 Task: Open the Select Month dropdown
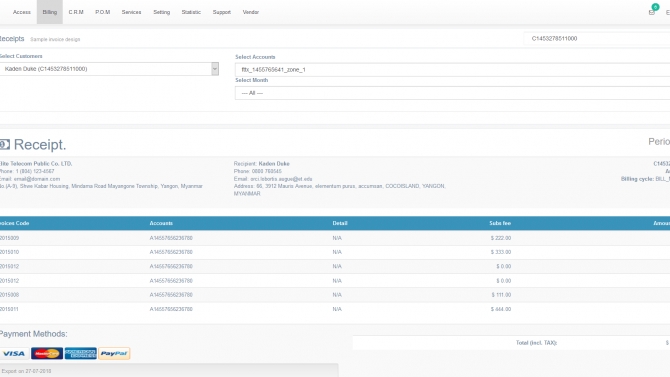pos(453,93)
